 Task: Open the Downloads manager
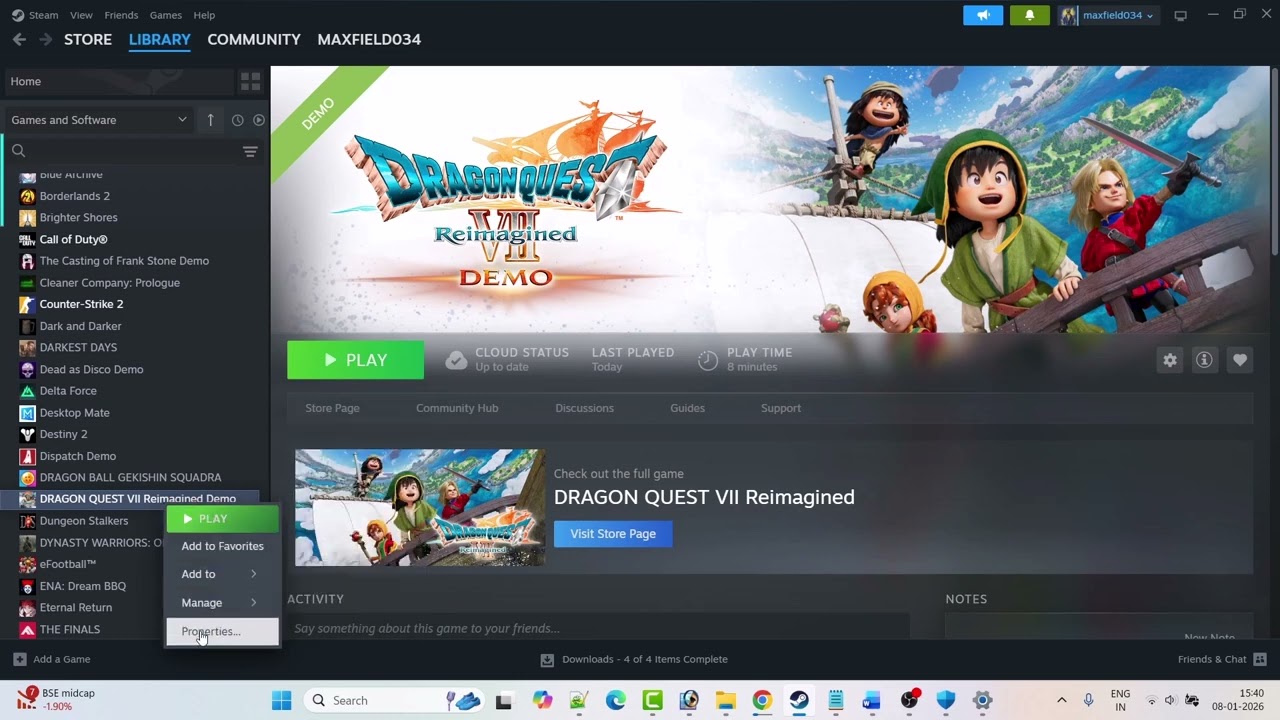click(x=634, y=659)
